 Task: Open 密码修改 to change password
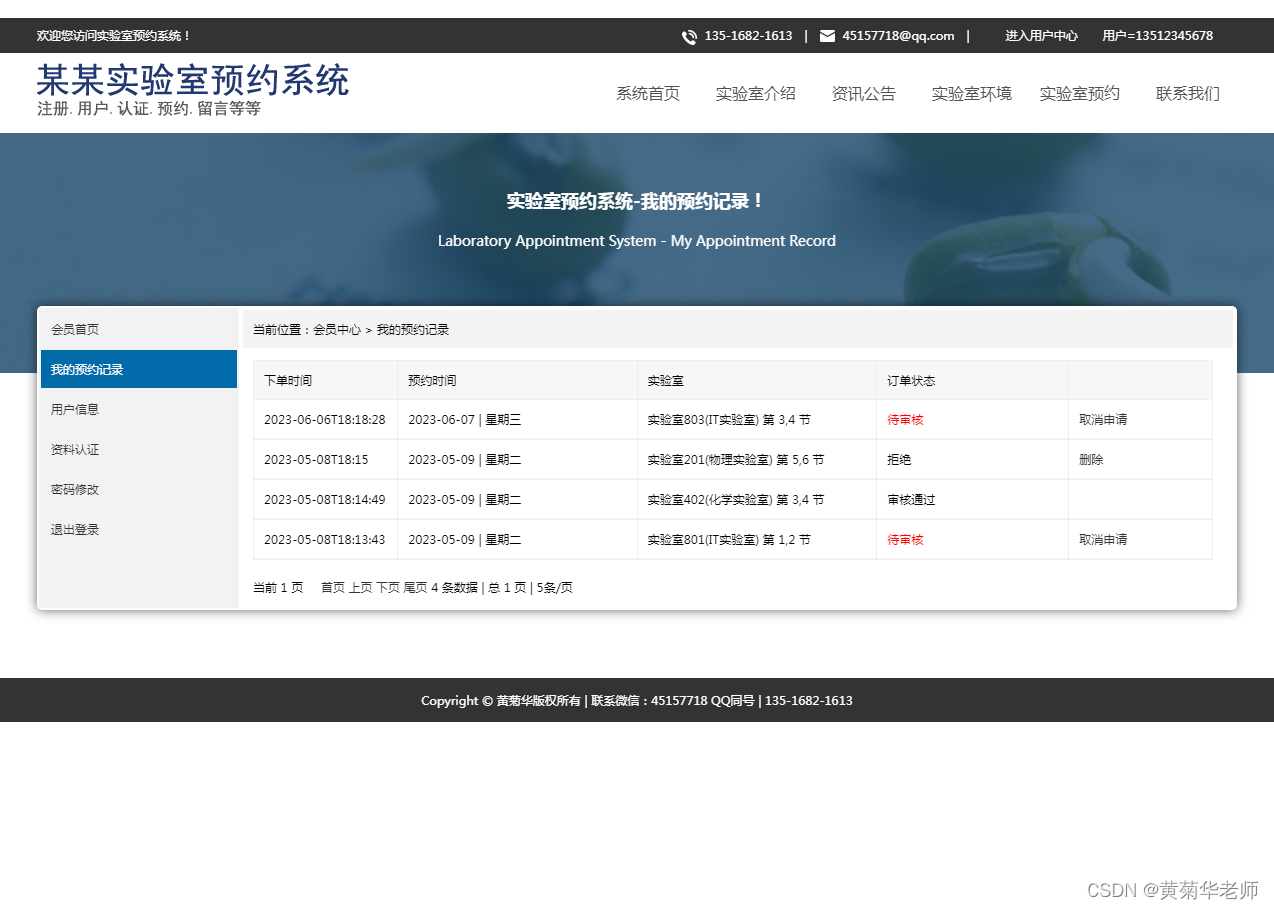(74, 489)
